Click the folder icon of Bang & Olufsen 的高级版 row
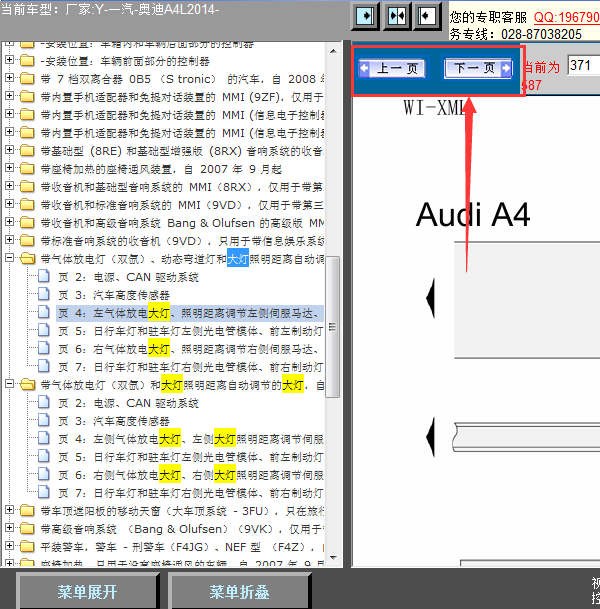Viewport: 600px width, 609px height. tap(27, 222)
